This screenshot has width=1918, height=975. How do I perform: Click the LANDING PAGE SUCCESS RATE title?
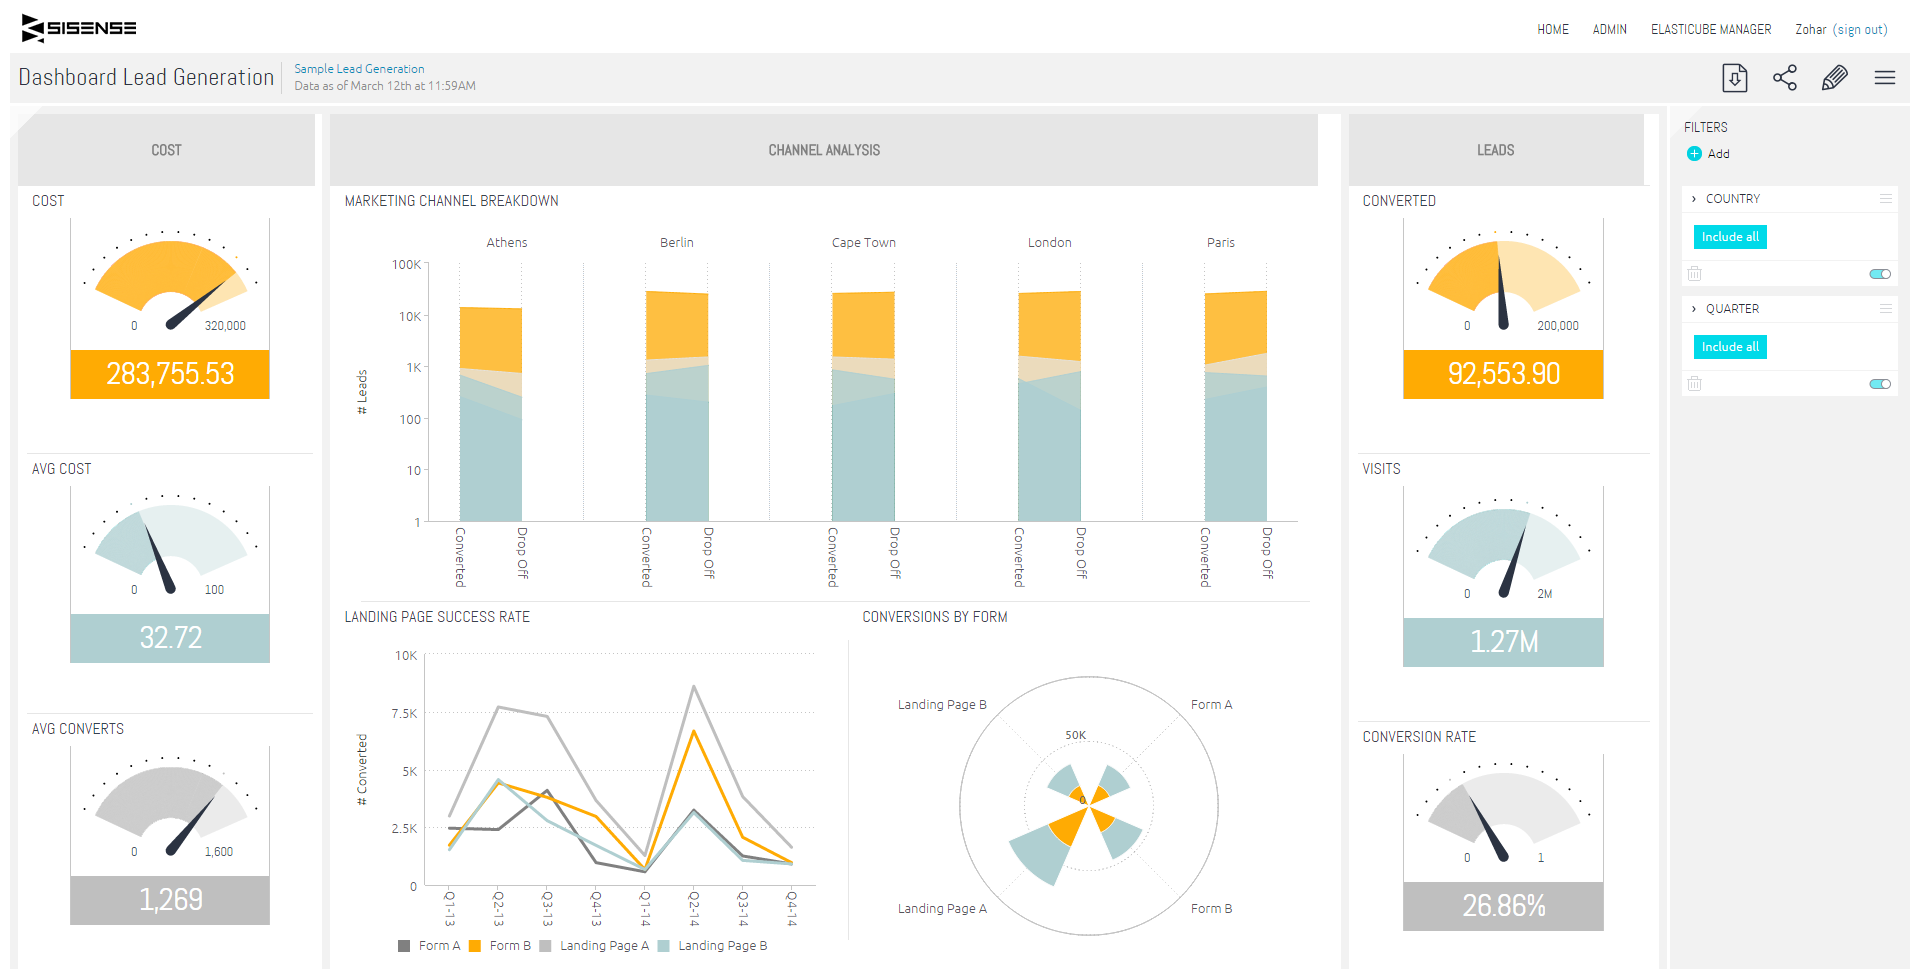(437, 617)
